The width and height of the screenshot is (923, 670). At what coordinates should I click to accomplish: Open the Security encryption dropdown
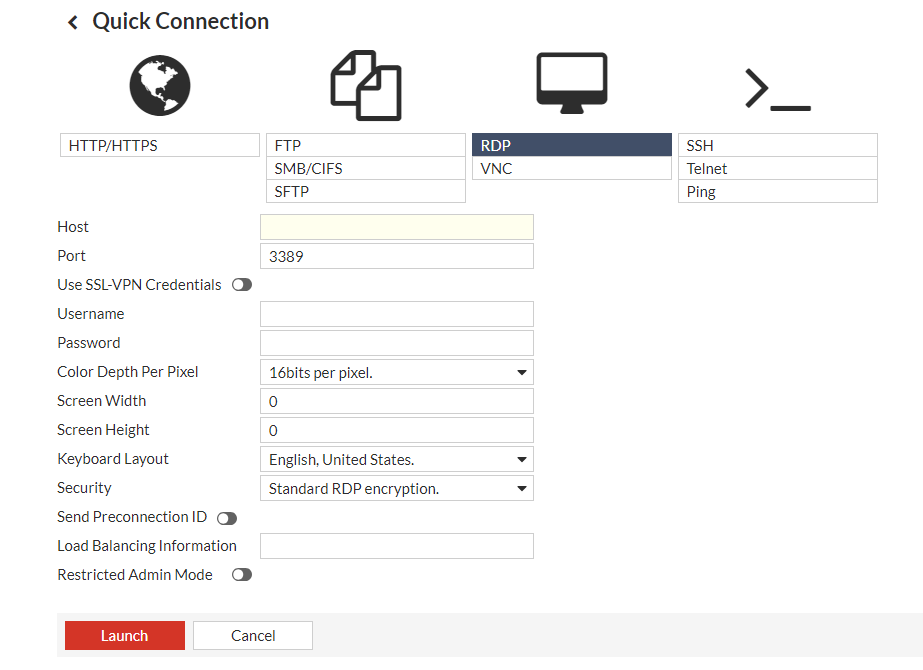point(396,489)
